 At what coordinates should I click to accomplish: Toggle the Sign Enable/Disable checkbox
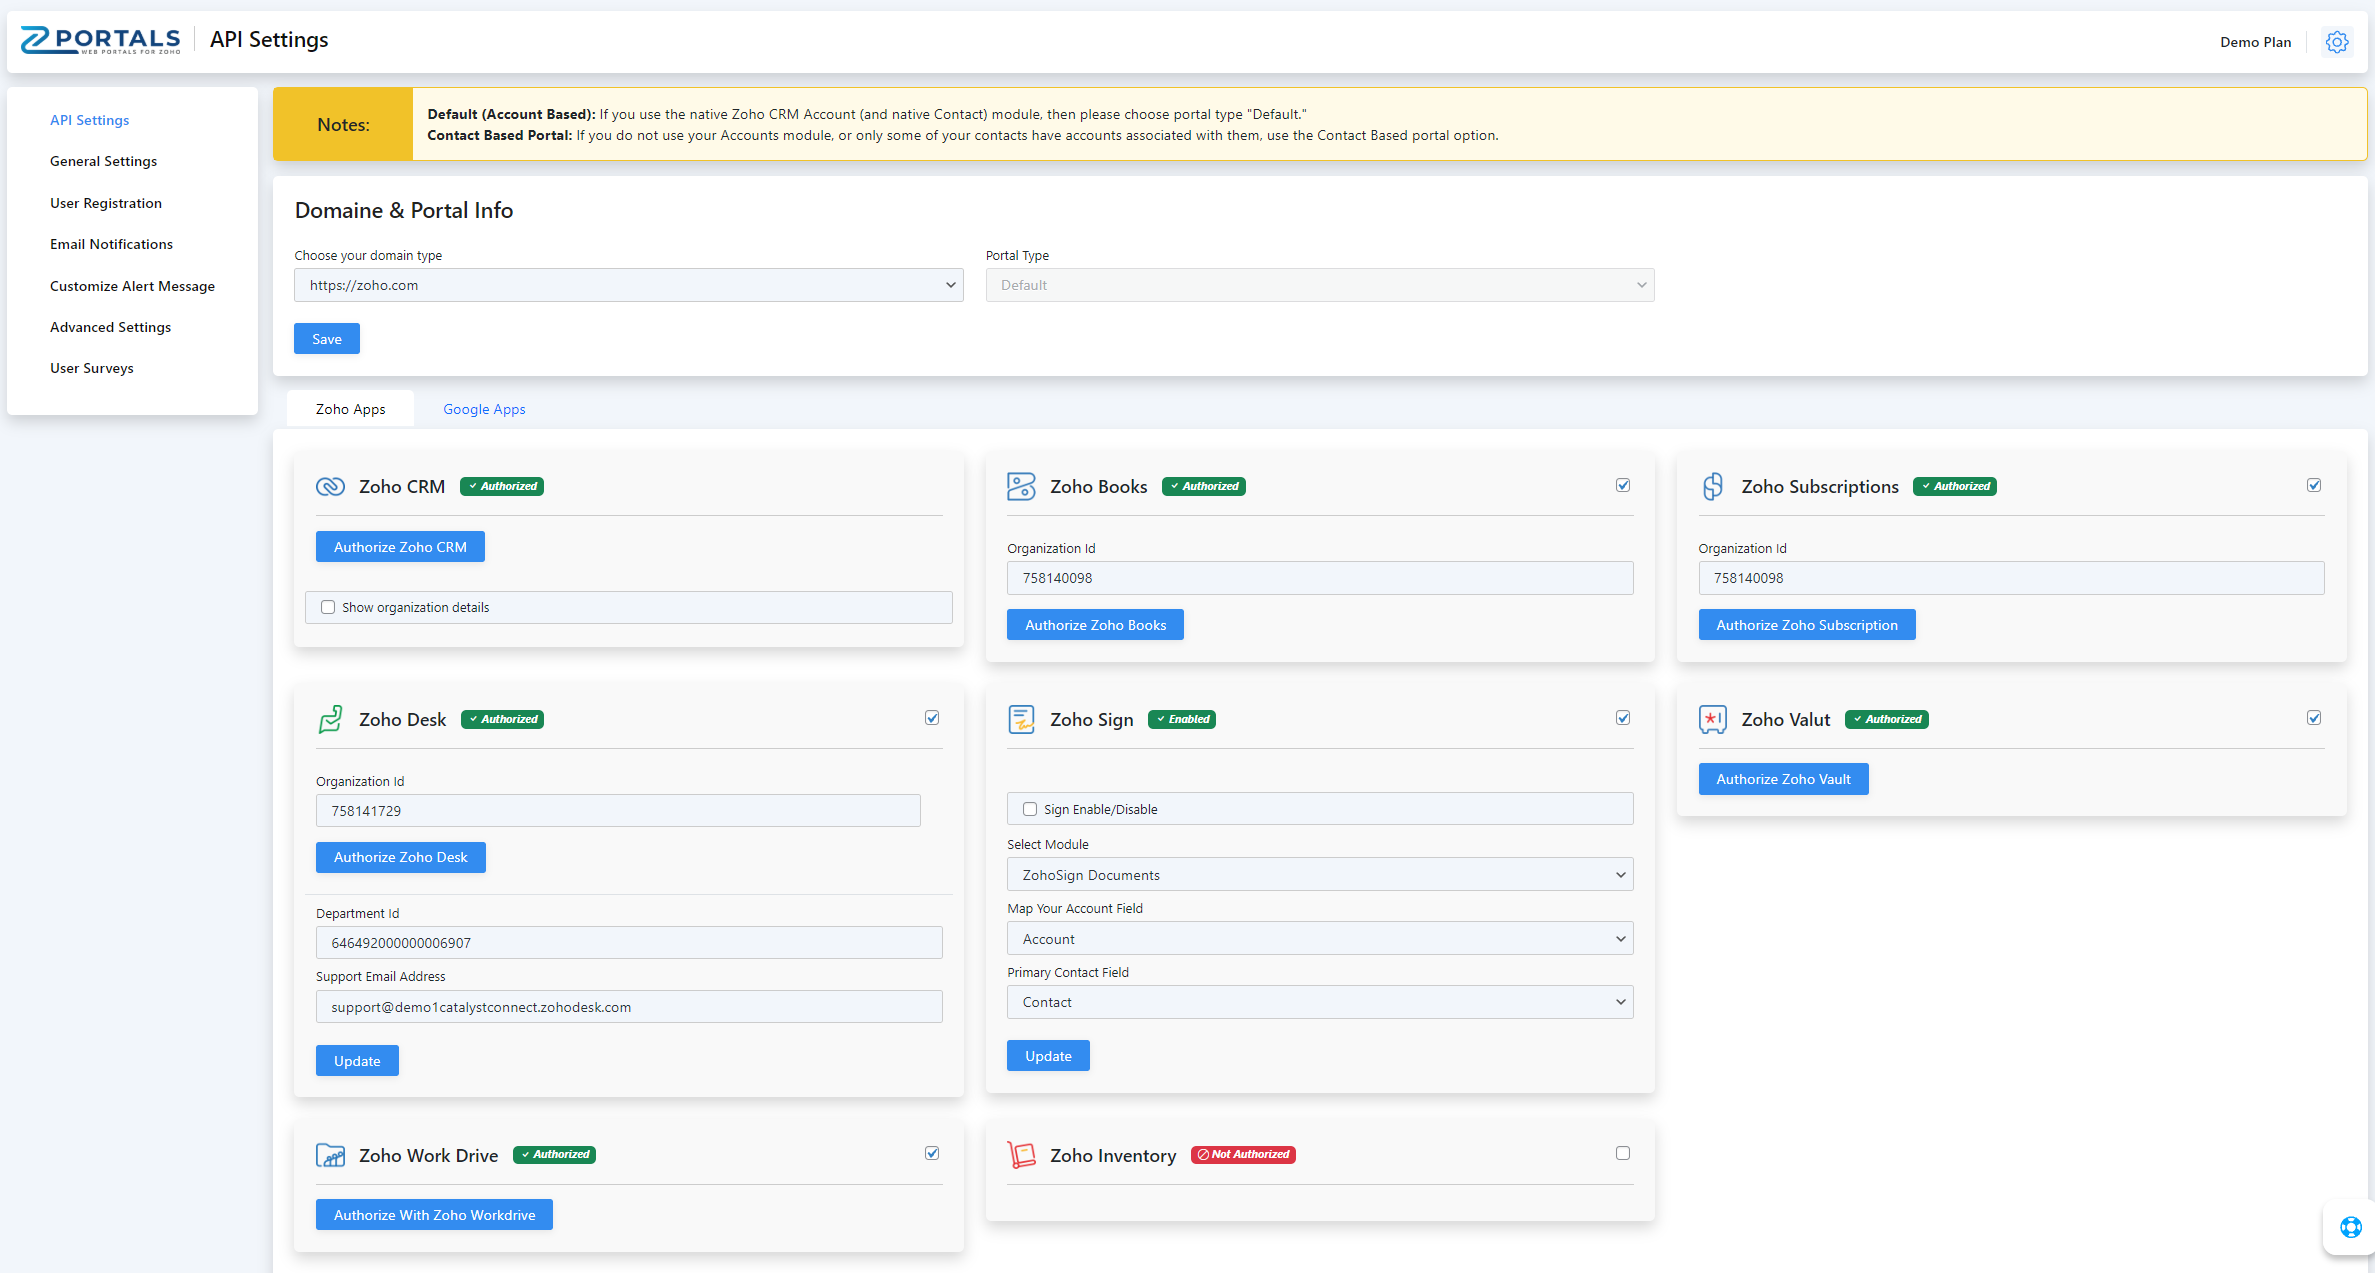tap(1029, 808)
